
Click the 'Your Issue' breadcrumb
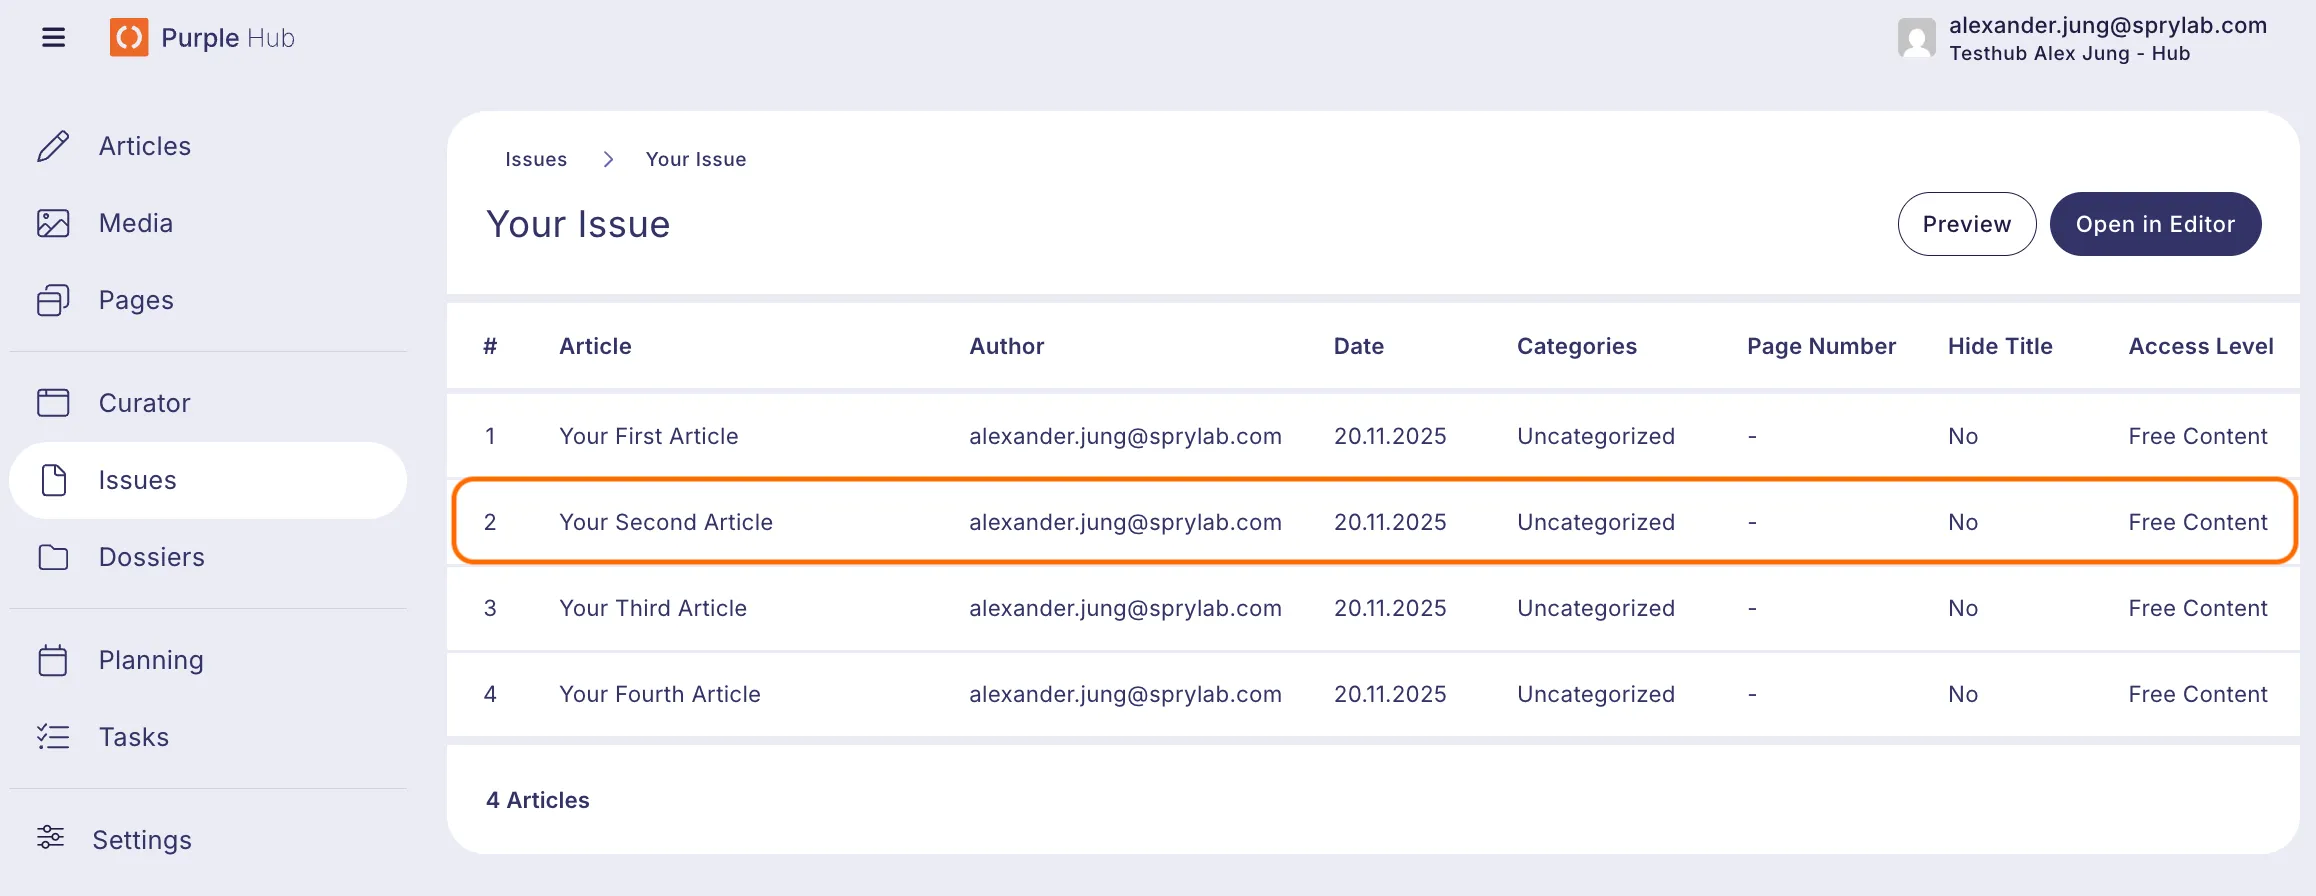(x=696, y=159)
